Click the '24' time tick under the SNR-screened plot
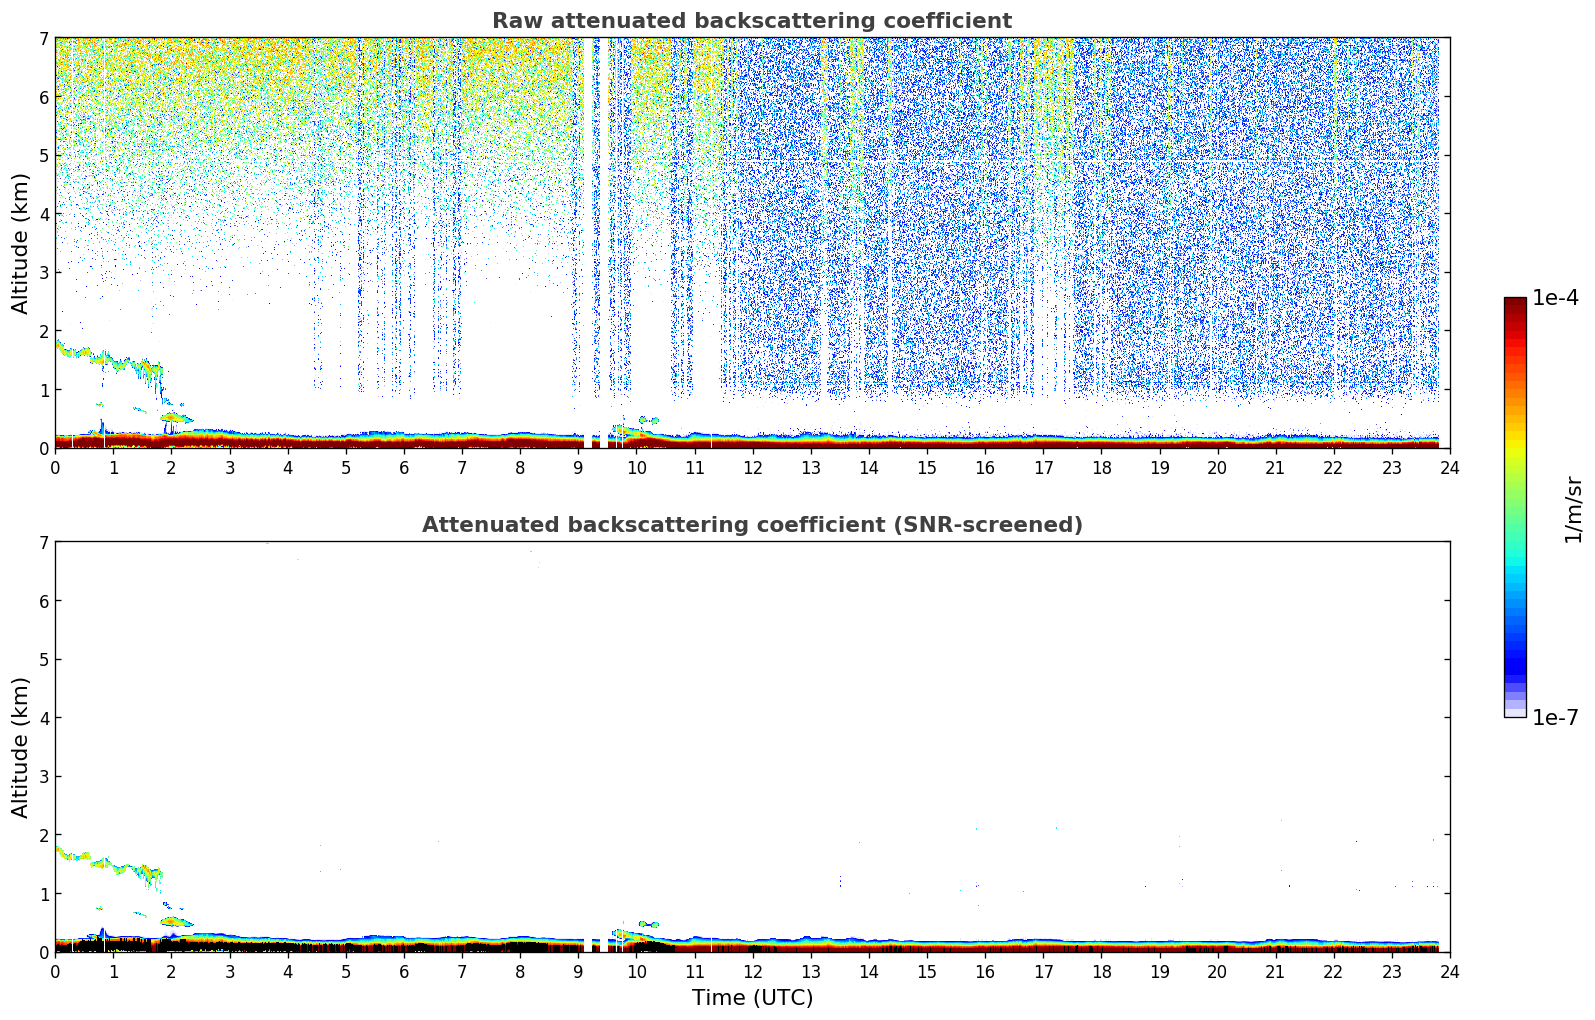Viewport: 1595px width, 1020px height. pyautogui.click(x=1450, y=971)
